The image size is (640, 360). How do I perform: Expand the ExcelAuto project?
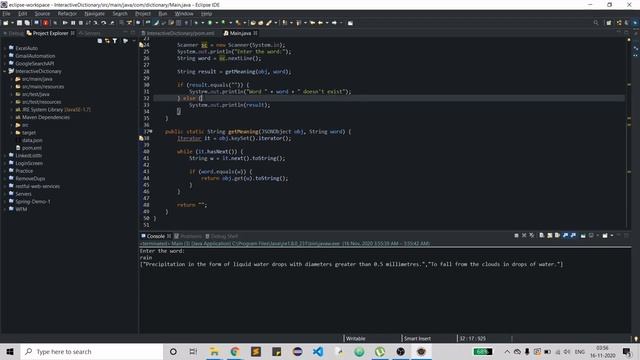point(5,48)
